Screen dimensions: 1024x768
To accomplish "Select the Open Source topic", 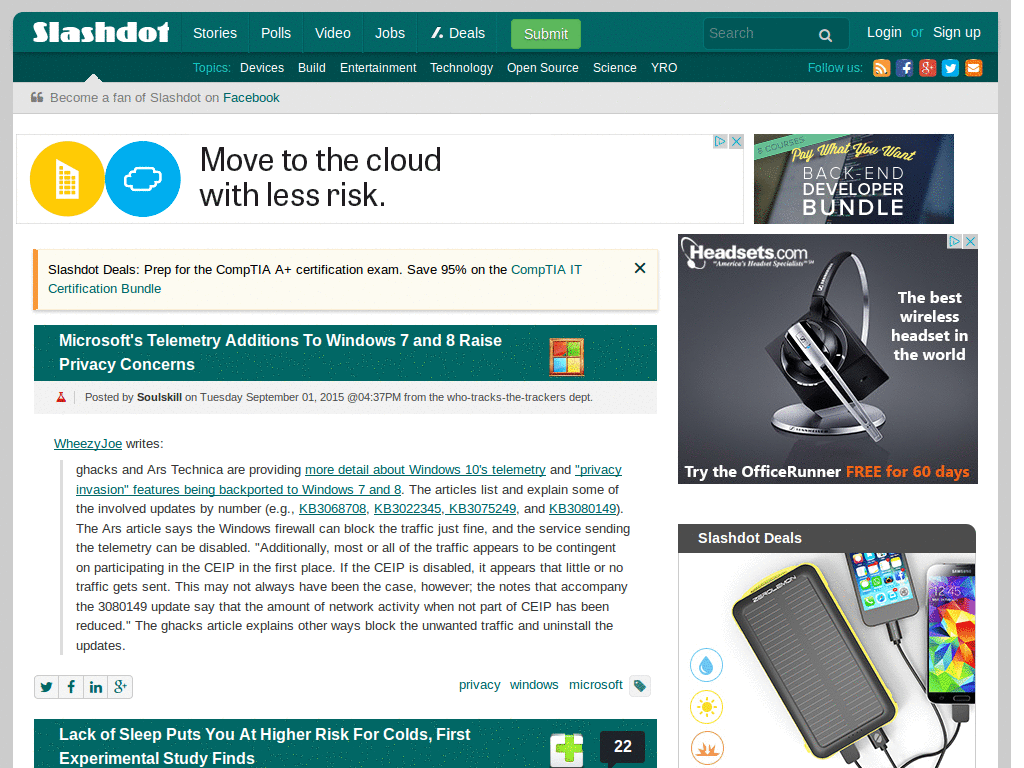I will click(x=543, y=68).
